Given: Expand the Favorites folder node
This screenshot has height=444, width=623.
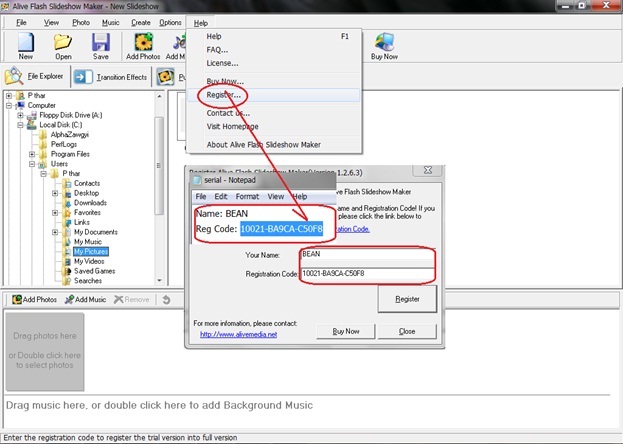Looking at the screenshot, I should point(55,213).
